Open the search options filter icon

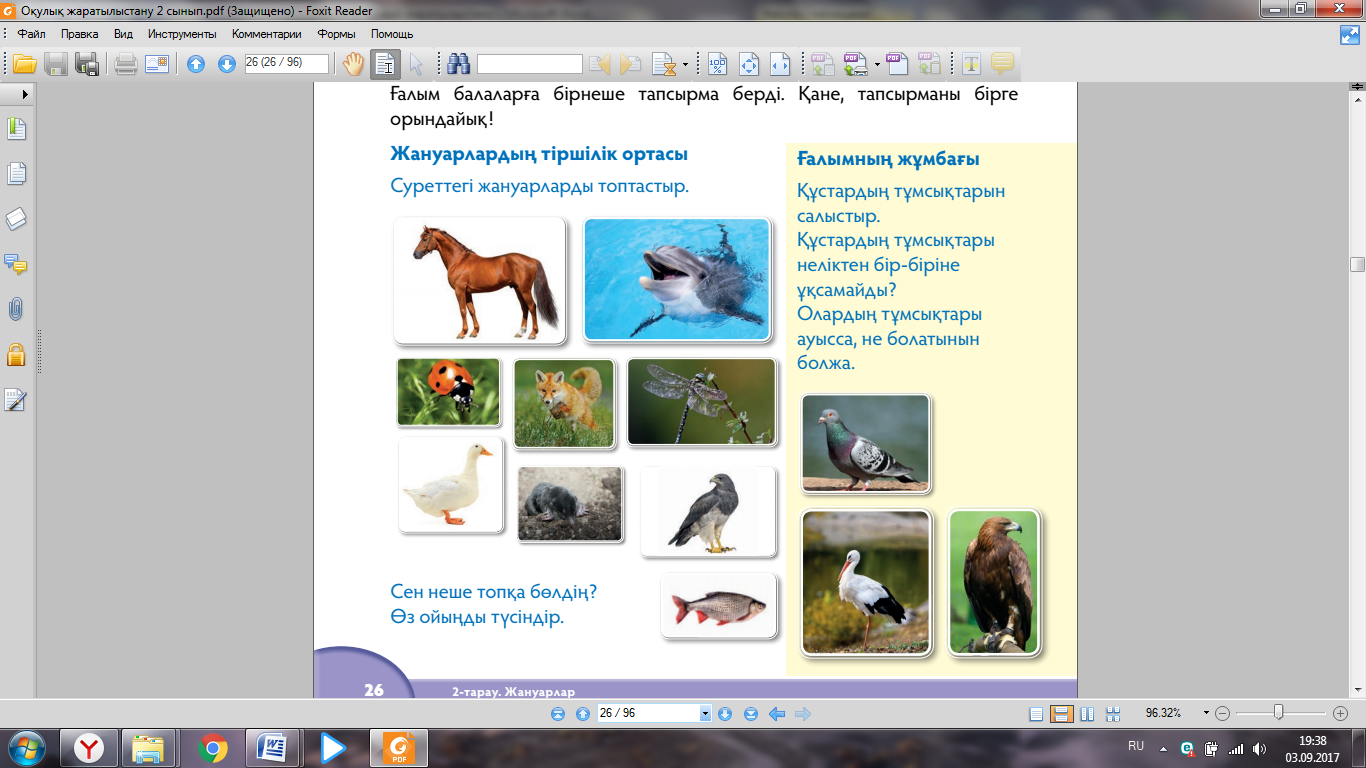click(x=663, y=64)
